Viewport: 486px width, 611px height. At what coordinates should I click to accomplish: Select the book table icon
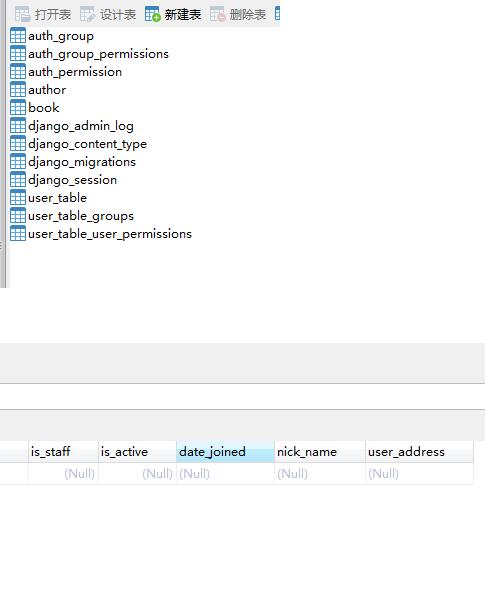coord(18,108)
